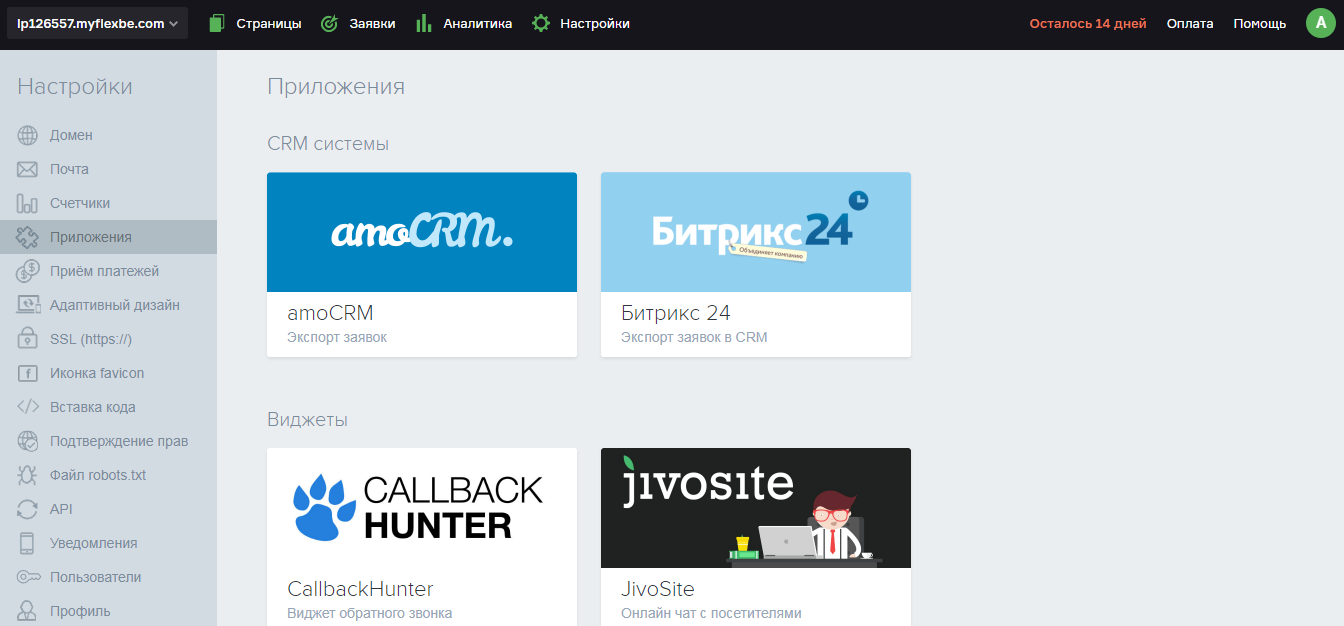This screenshot has height=626, width=1344.
Task: Click the green user avatar 'A'
Action: (1321, 23)
